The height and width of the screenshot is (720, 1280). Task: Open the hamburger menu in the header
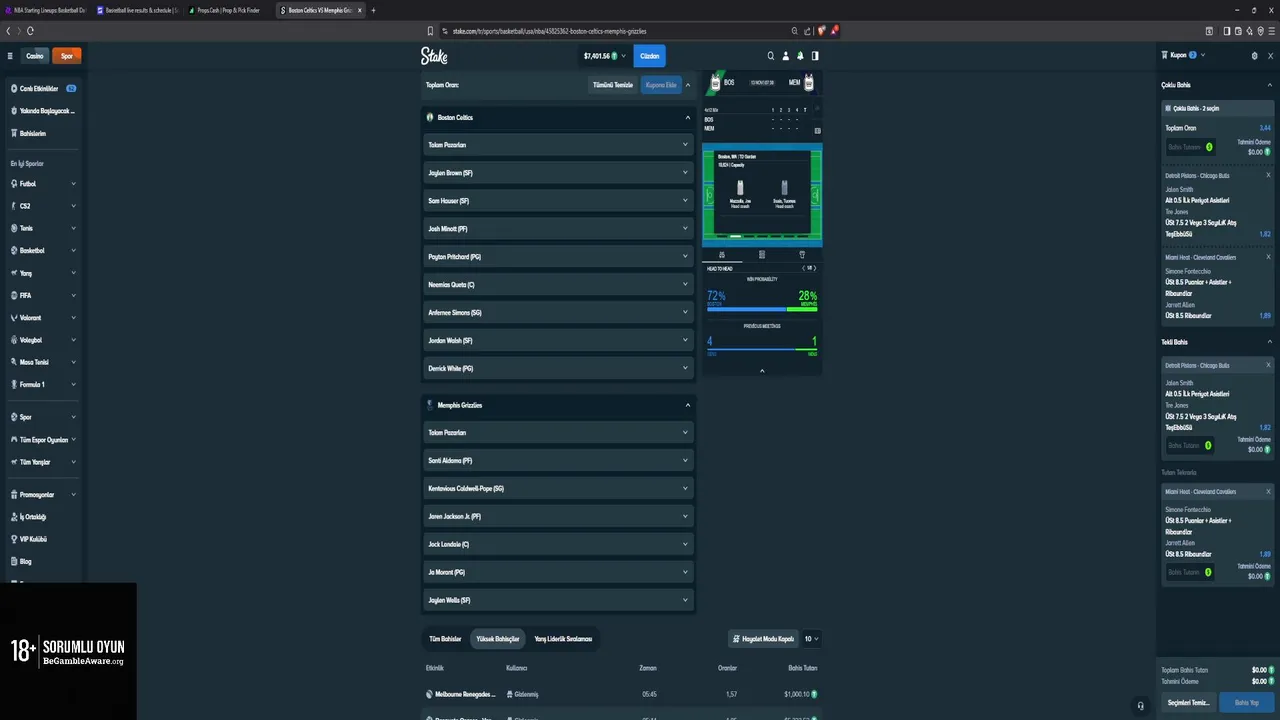10,56
